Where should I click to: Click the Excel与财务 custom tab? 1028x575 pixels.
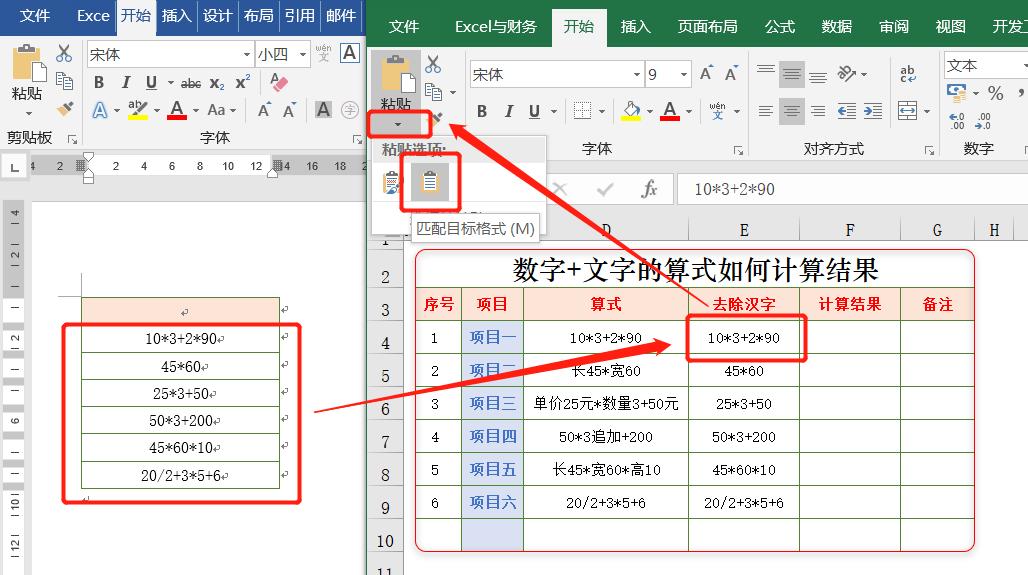point(496,27)
